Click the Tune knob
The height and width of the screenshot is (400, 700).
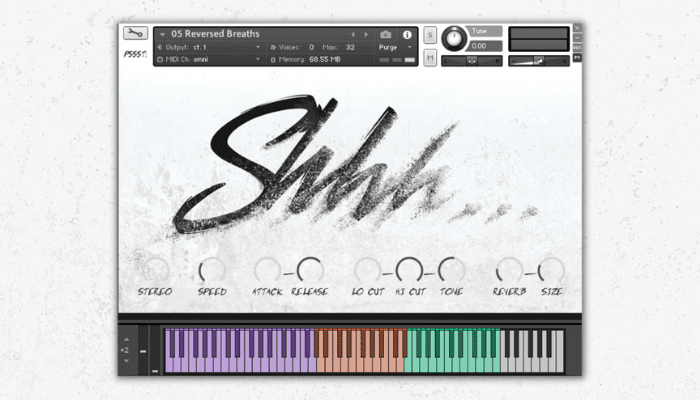[454, 38]
